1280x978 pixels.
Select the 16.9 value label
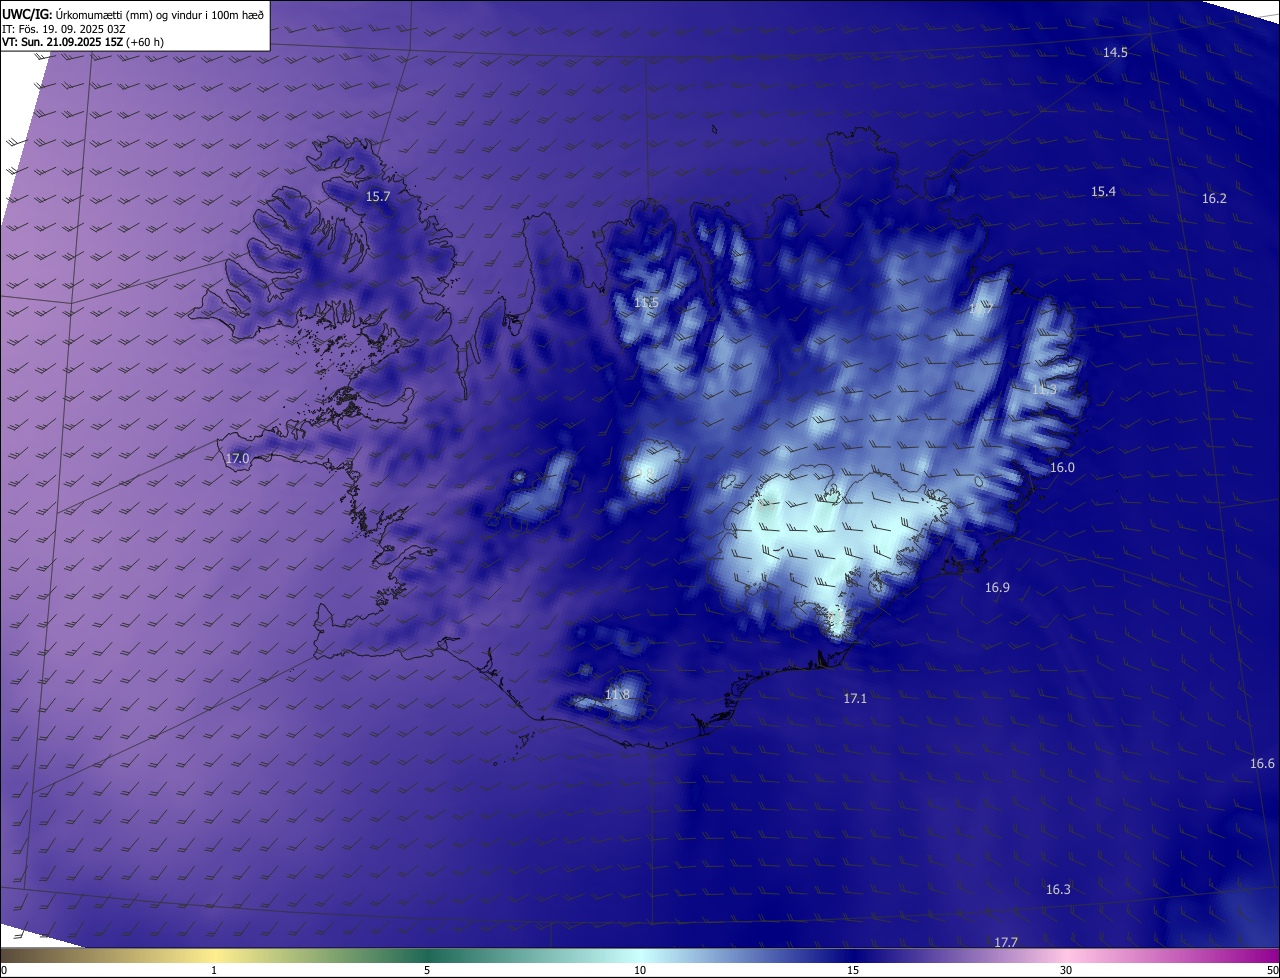click(997, 587)
